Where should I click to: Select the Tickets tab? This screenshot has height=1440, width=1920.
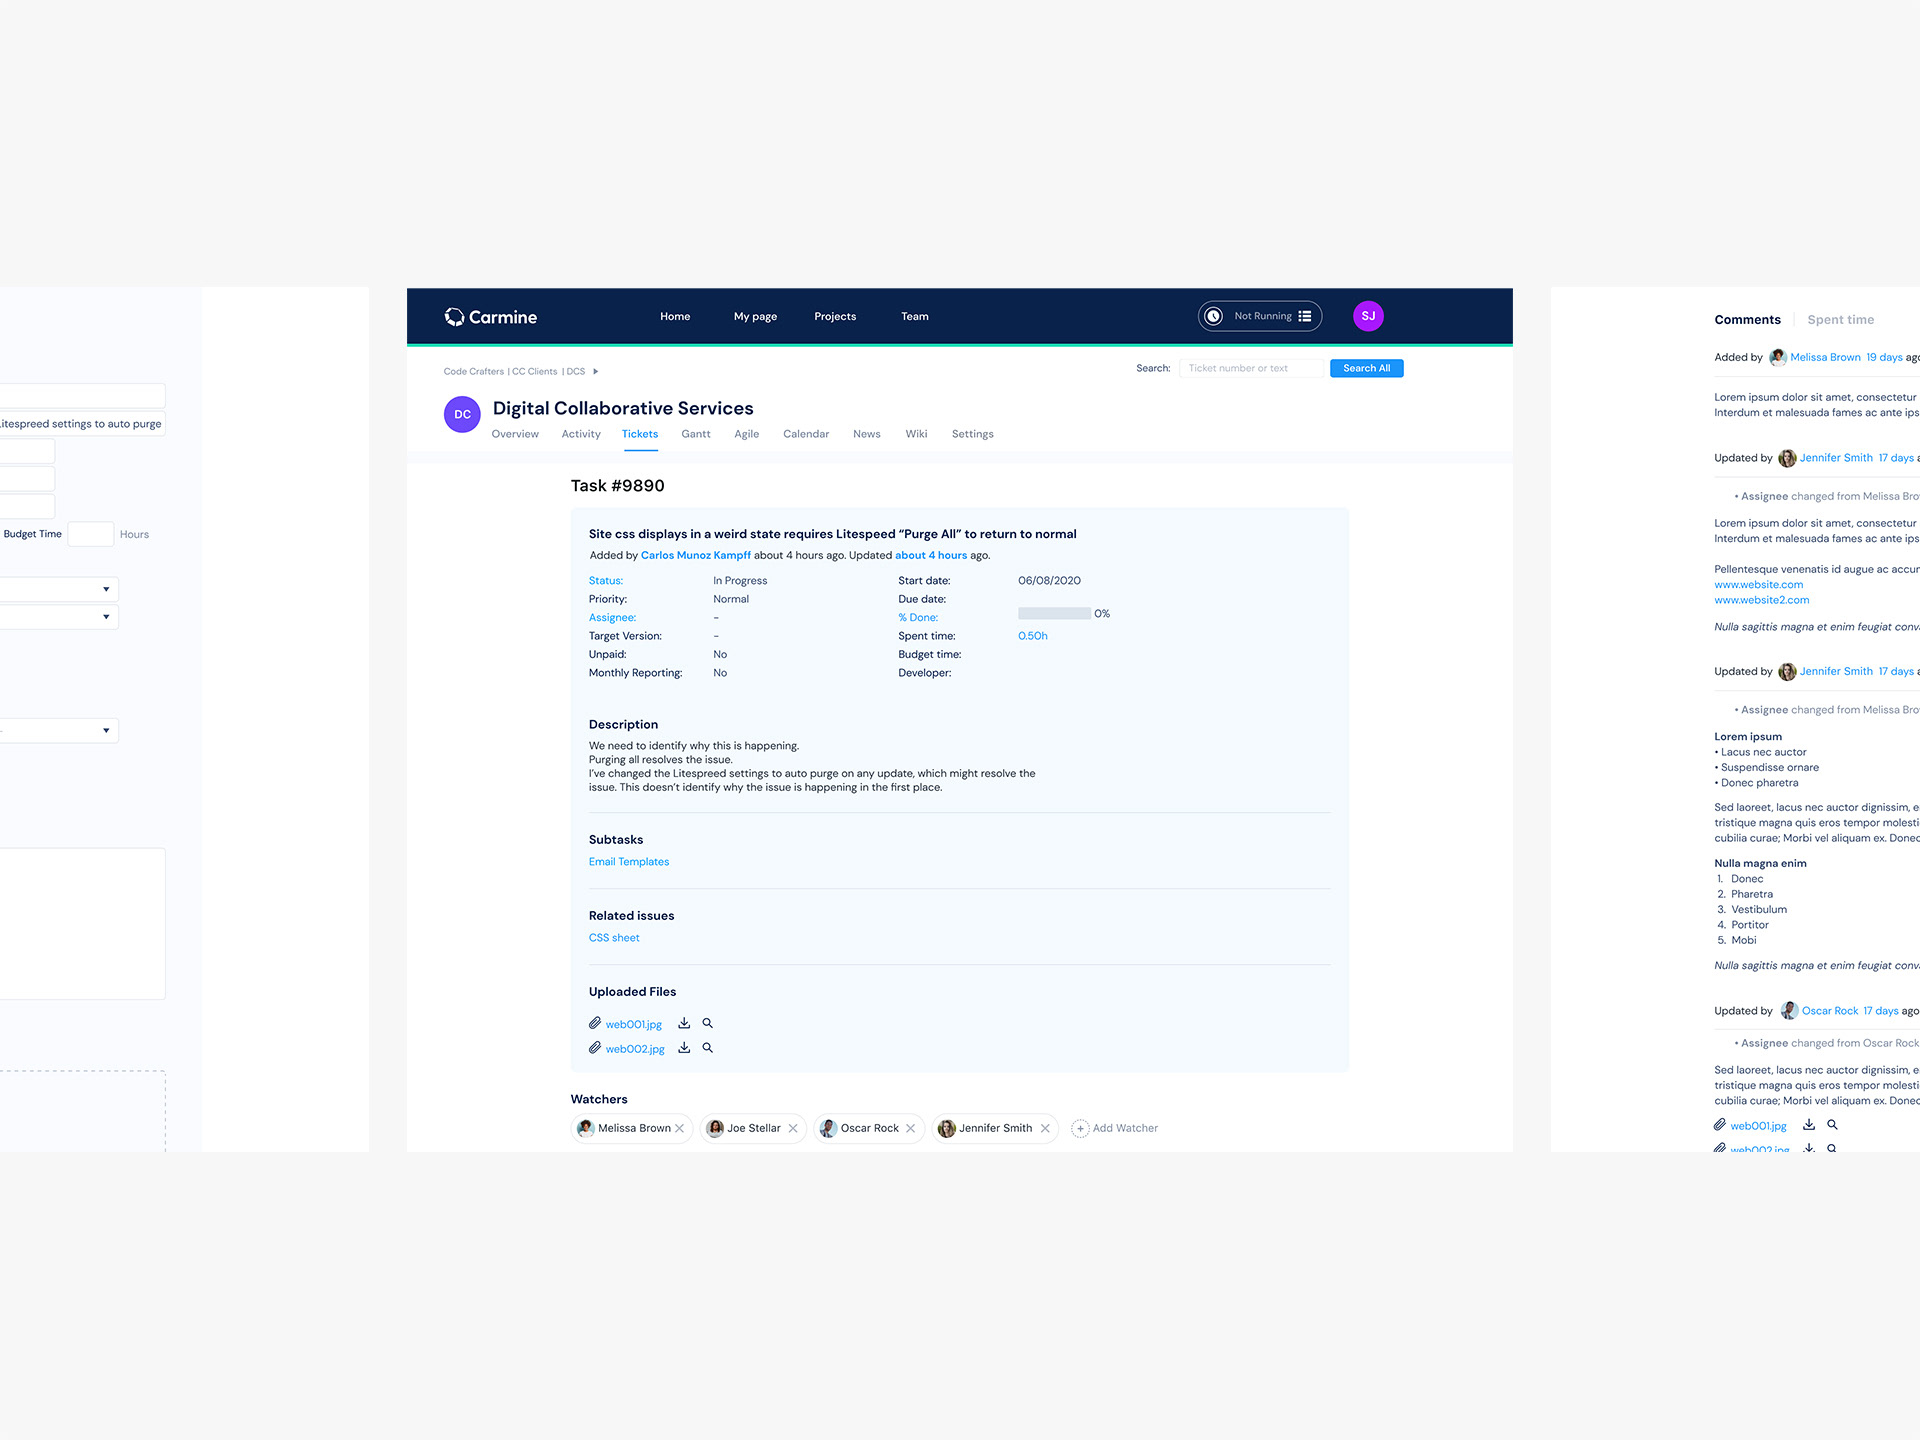click(x=640, y=434)
